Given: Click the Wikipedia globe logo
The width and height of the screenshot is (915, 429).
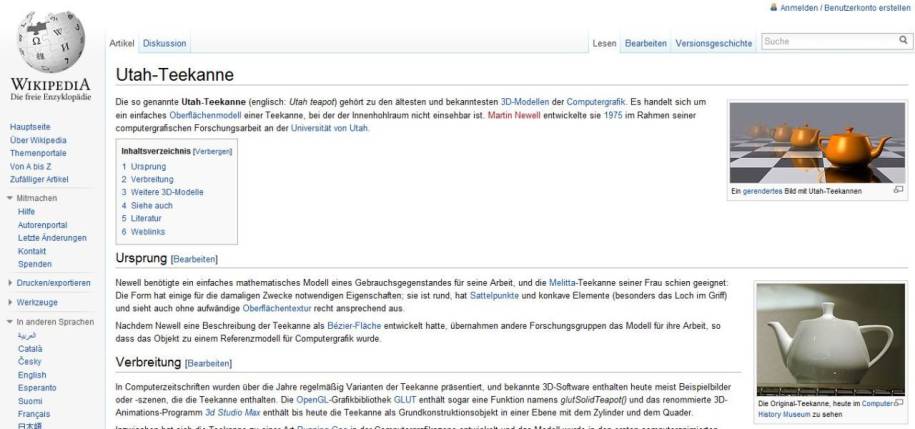Looking at the screenshot, I should [51, 43].
